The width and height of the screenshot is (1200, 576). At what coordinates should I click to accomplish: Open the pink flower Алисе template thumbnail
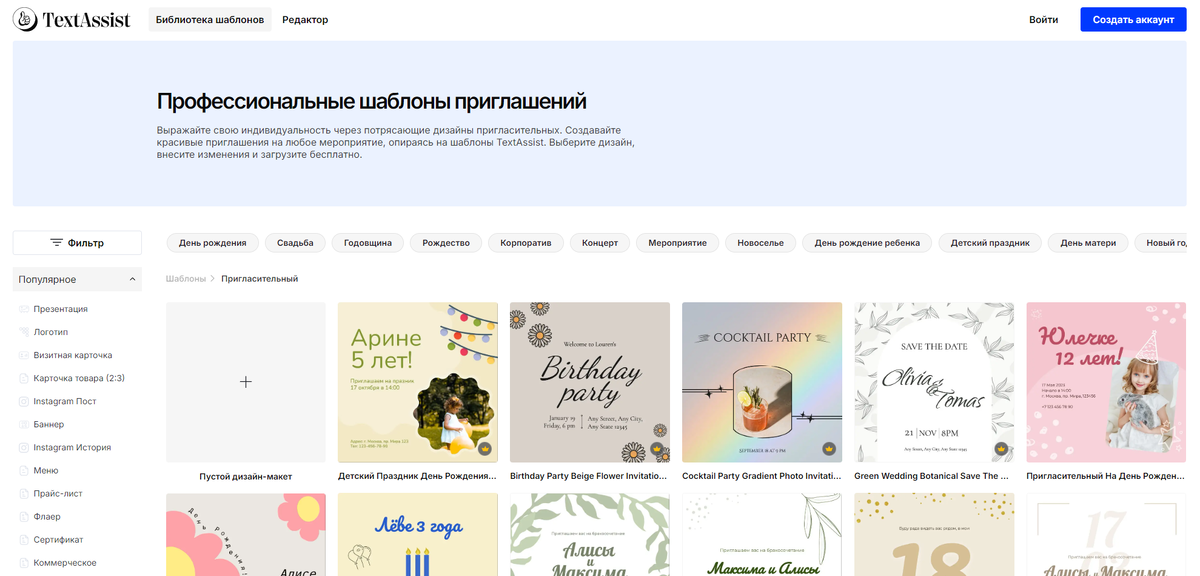tap(246, 535)
